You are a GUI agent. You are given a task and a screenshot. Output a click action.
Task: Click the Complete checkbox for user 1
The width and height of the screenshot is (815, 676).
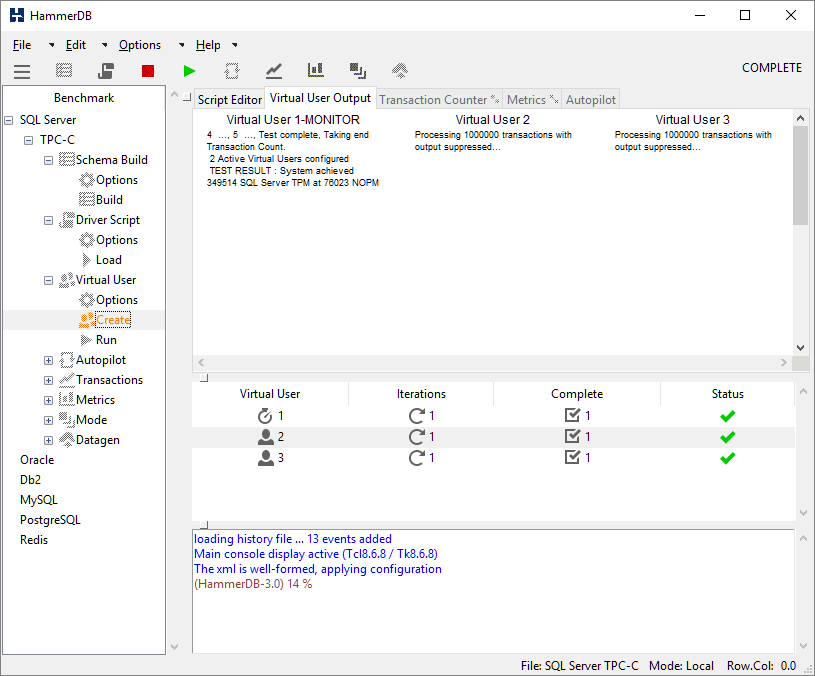[572, 415]
